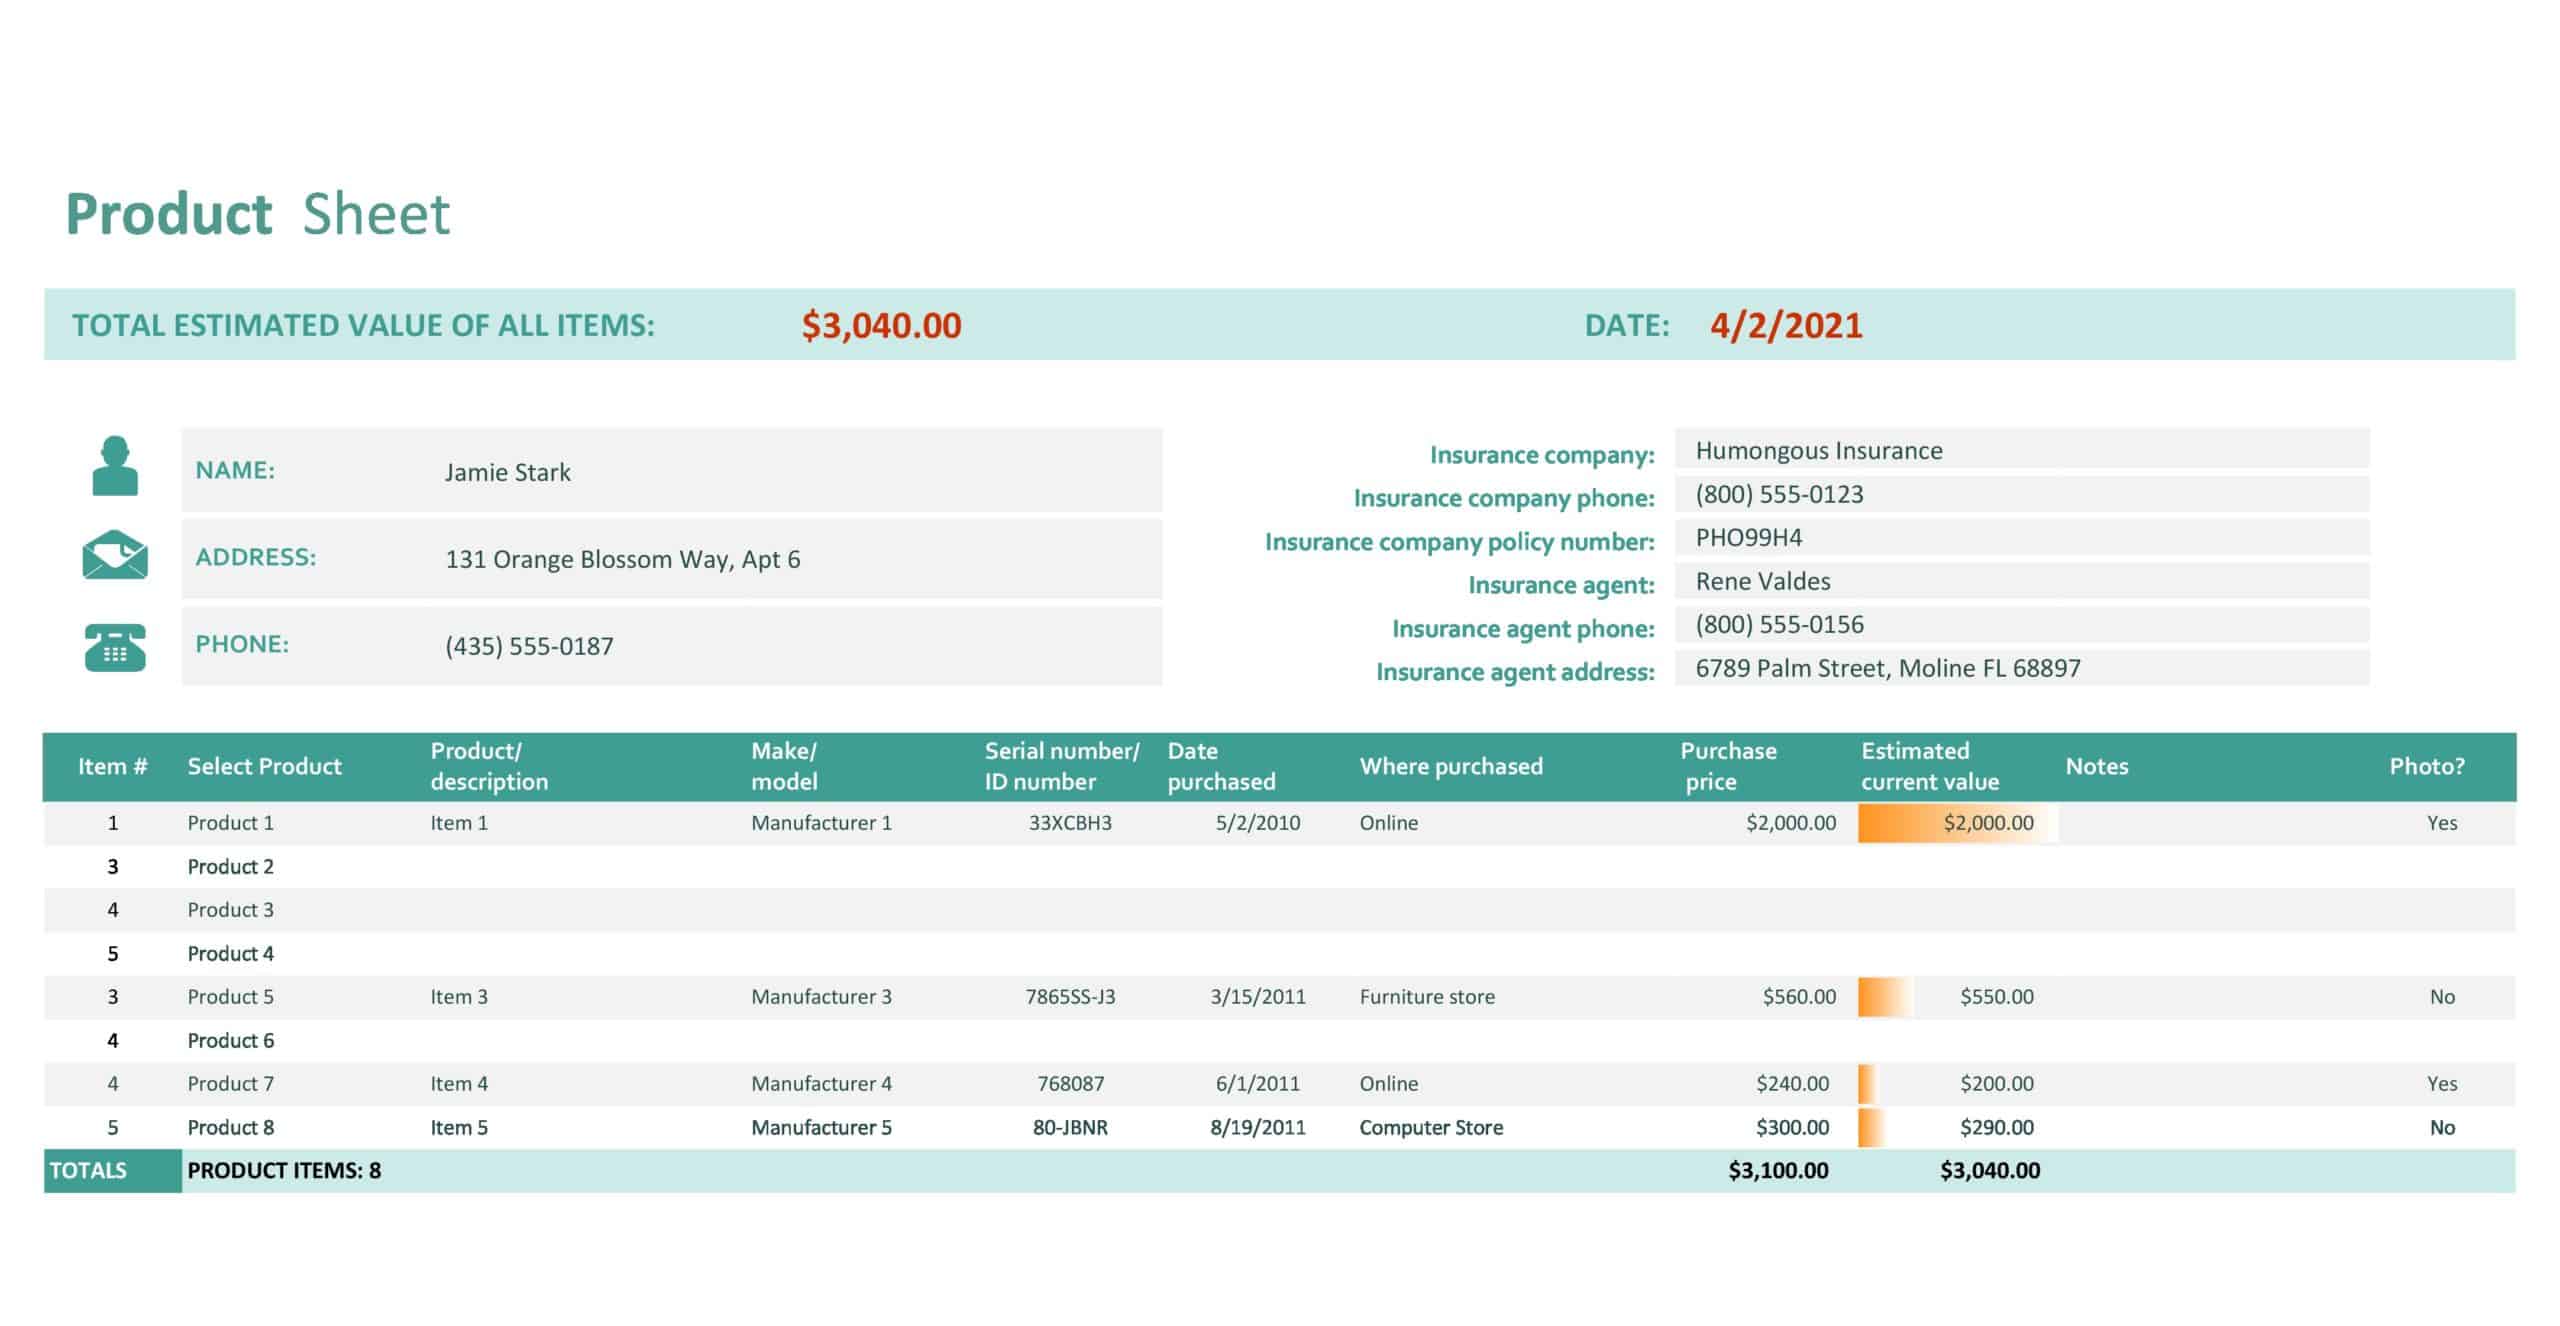Click the Yes photo cell for Product 7
The width and height of the screenshot is (2560, 1326).
[2441, 1084]
